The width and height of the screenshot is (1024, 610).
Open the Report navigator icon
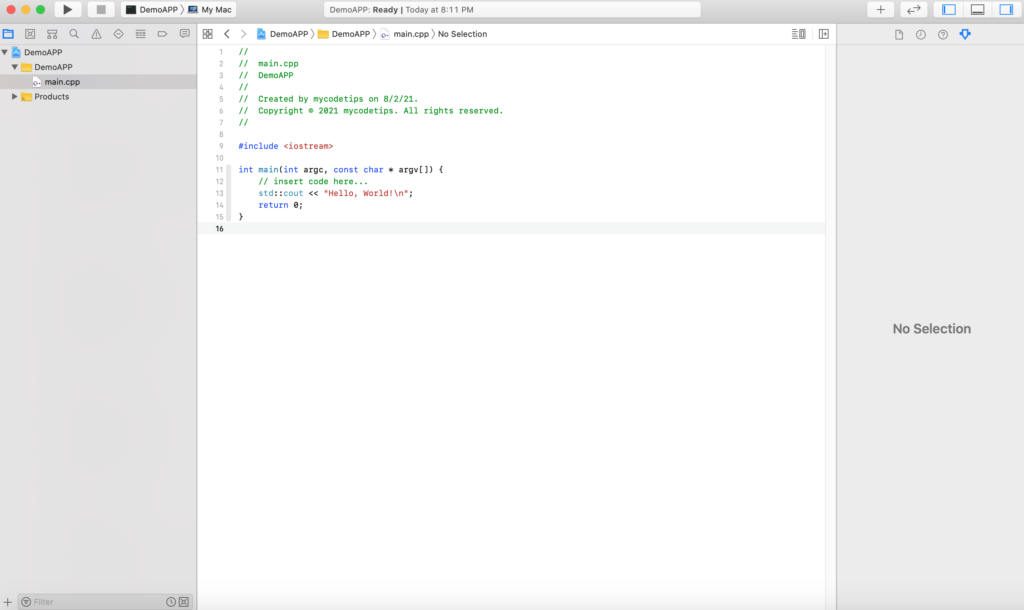185,34
